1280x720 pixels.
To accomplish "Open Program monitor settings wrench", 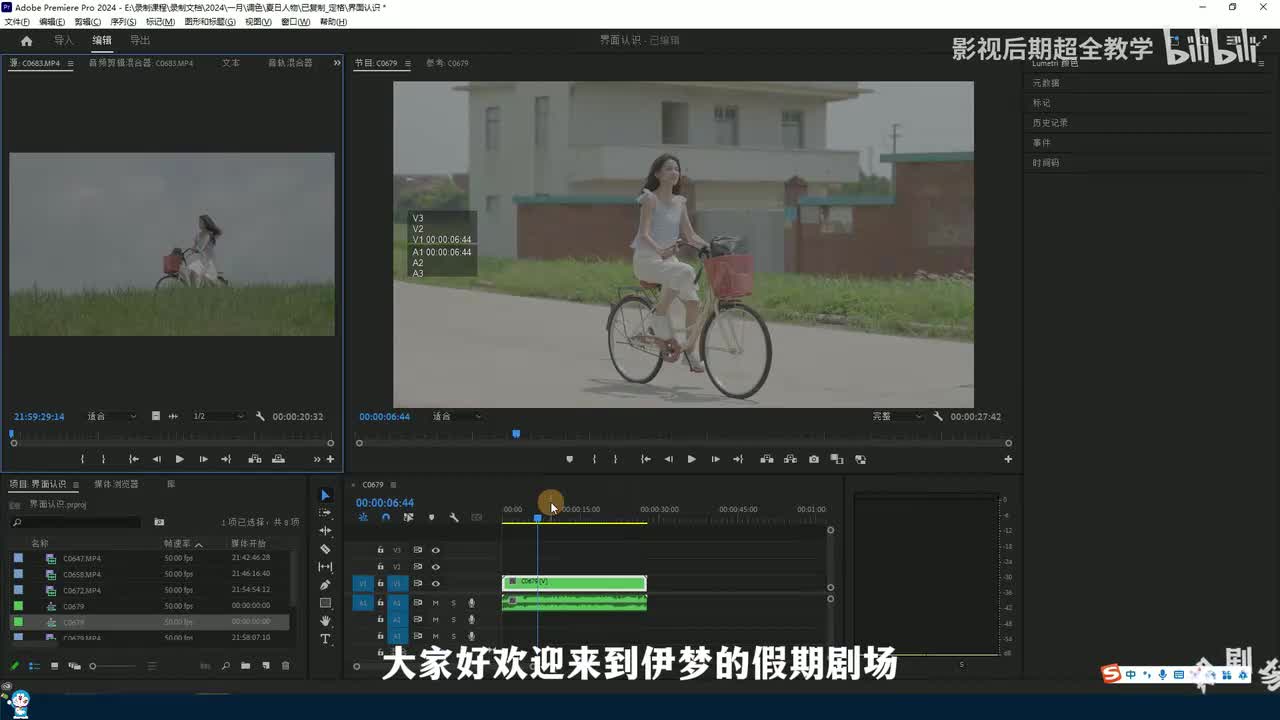I will coord(938,416).
